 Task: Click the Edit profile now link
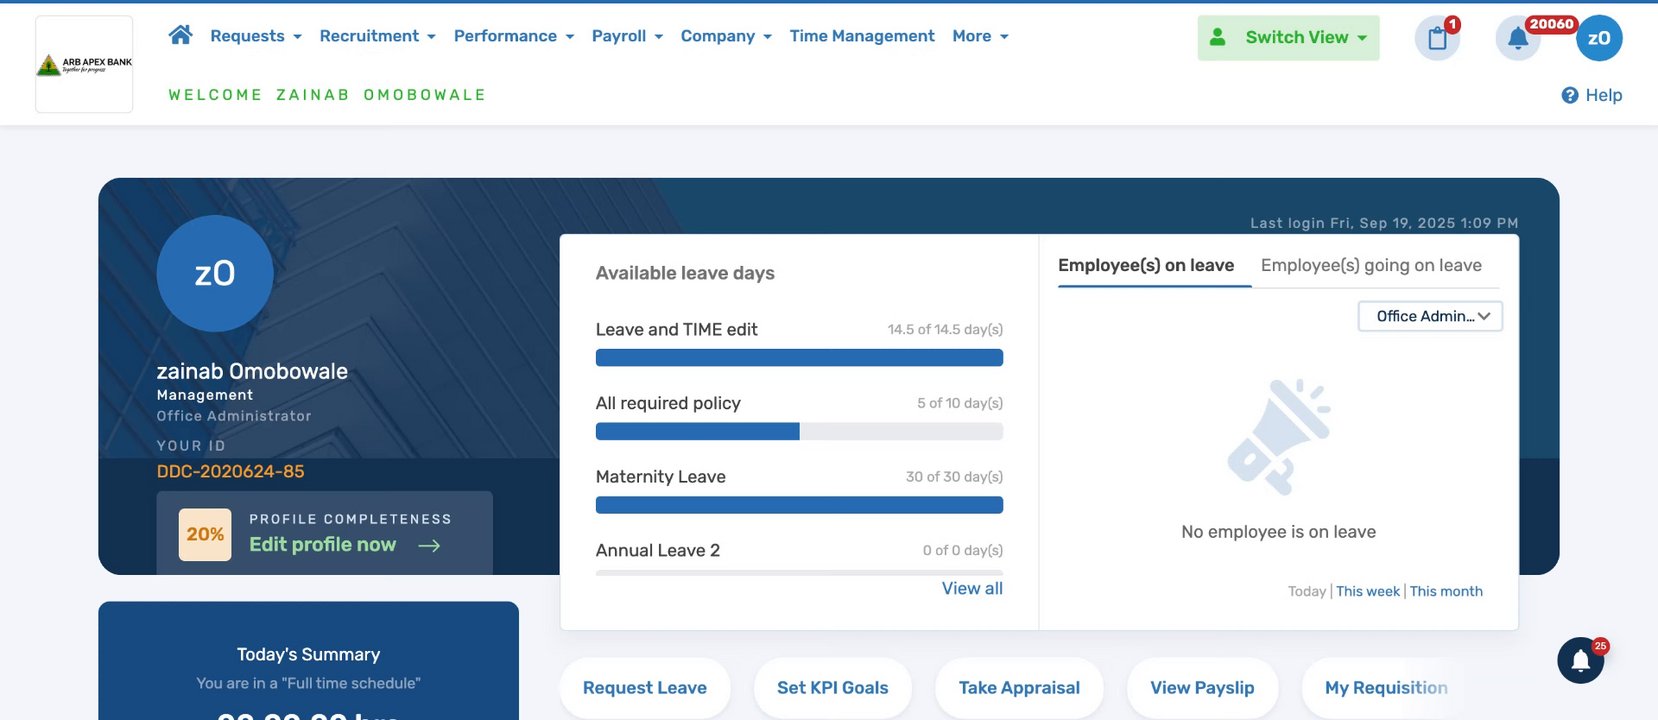click(x=323, y=545)
